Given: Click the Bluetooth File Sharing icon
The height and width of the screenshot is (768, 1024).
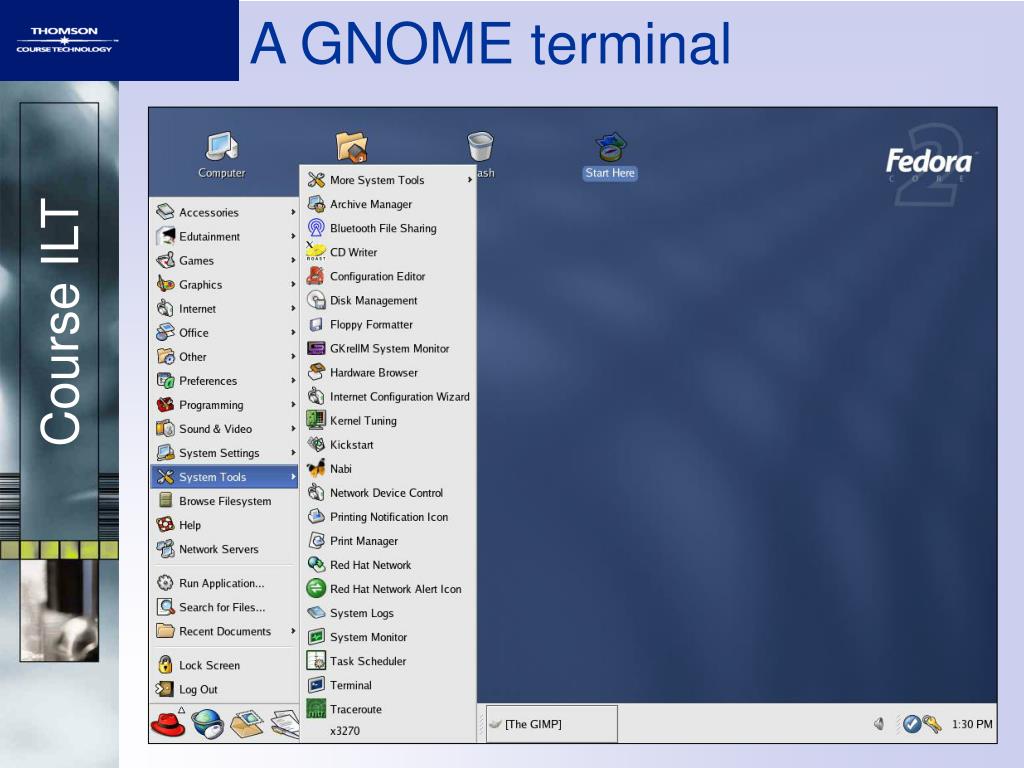Looking at the screenshot, I should (317, 228).
